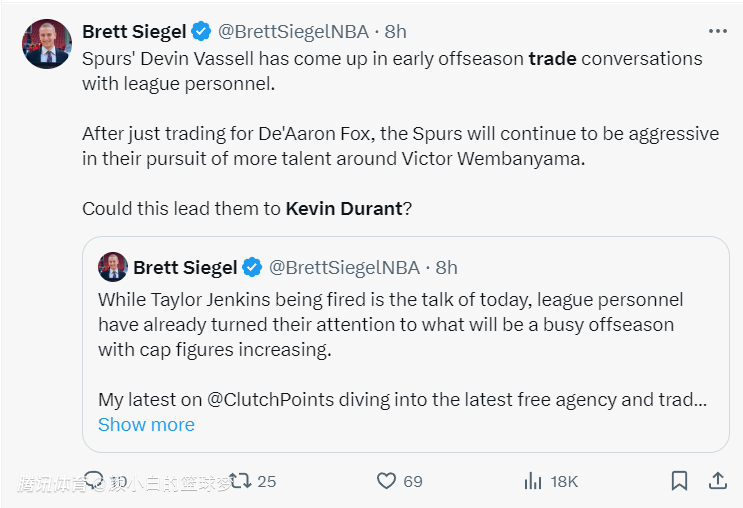Open Brett Siegel's profile avatar
Image resolution: width=743 pixels, height=508 pixels.
click(x=47, y=44)
